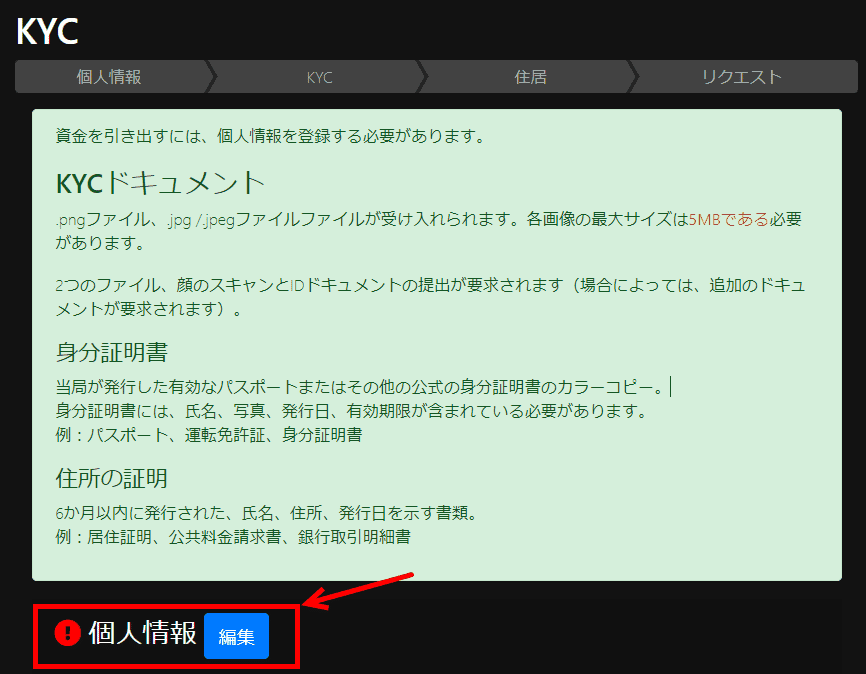The width and height of the screenshot is (866, 674).
Task: Click the line starting 当局が発行した有効なパスポート
Action: [x=360, y=387]
